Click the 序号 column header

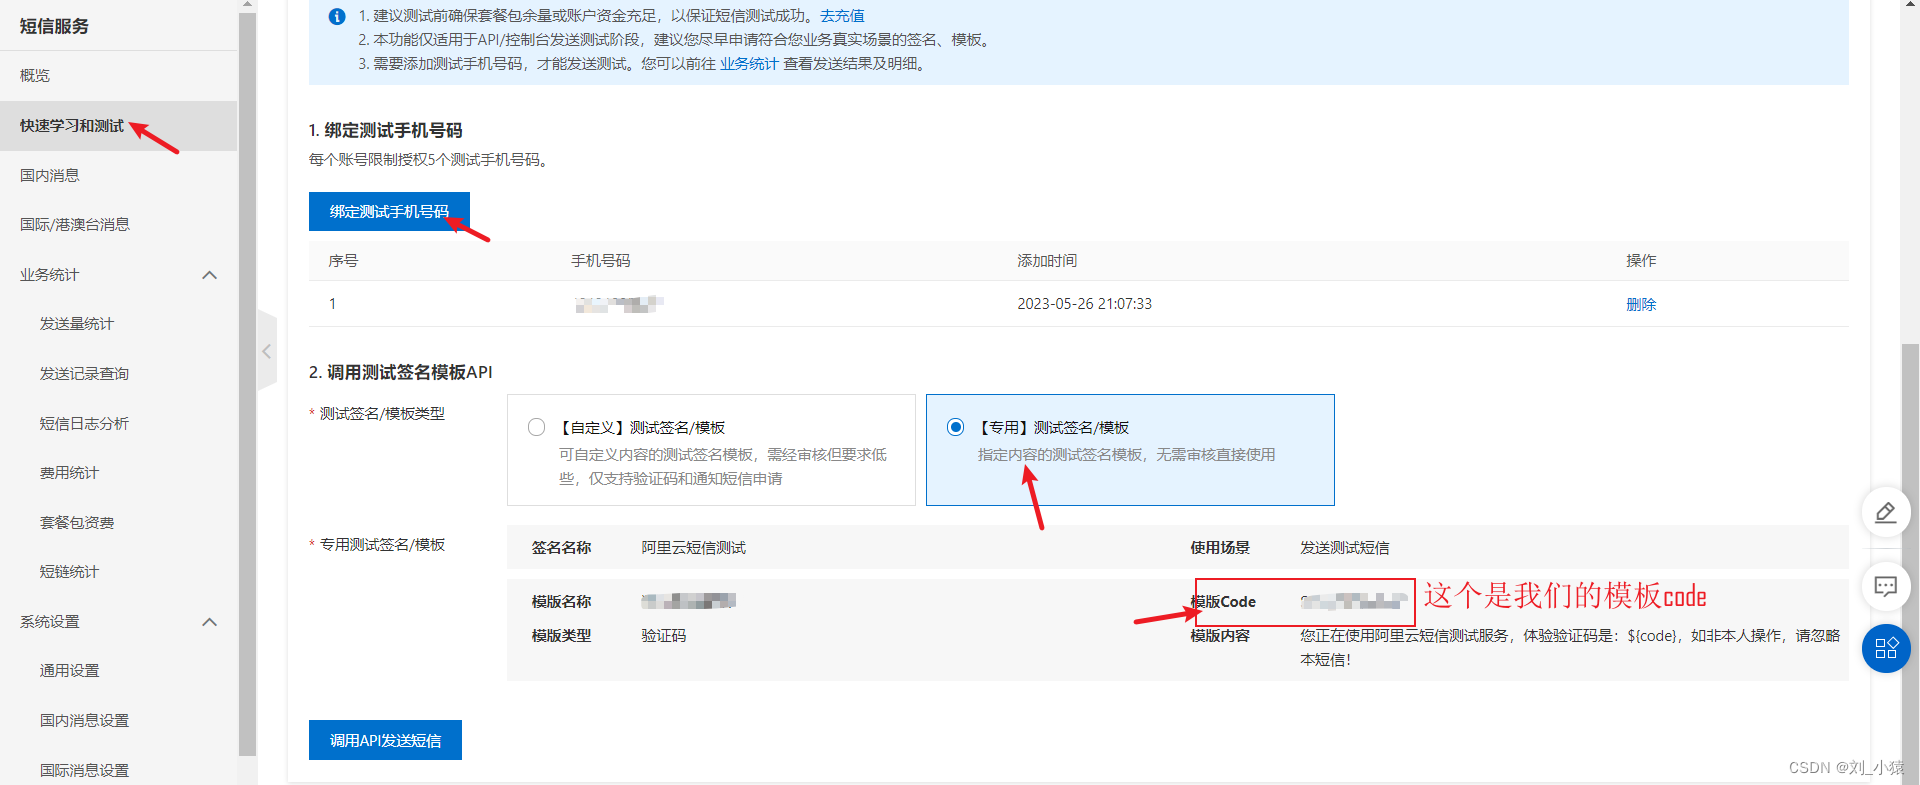tap(343, 261)
